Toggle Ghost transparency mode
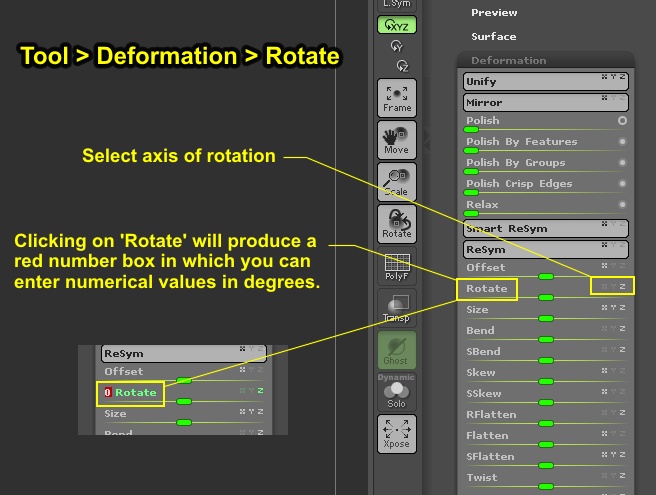The height and width of the screenshot is (495, 656). point(397,349)
